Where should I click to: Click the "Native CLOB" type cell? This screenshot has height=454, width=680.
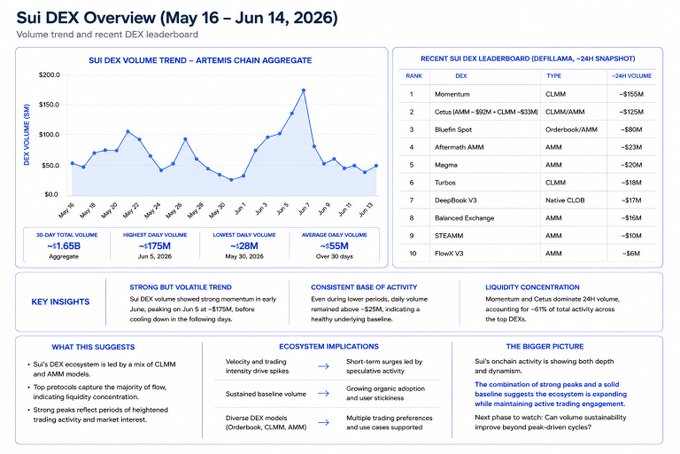[565, 200]
